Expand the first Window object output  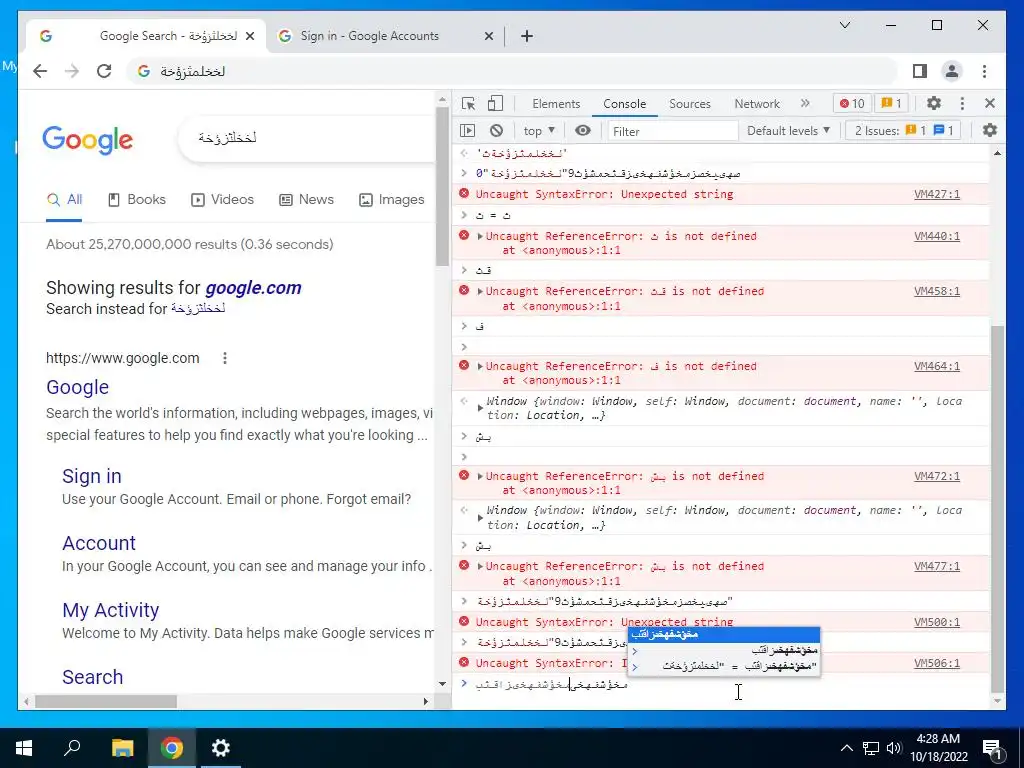[x=480, y=408]
